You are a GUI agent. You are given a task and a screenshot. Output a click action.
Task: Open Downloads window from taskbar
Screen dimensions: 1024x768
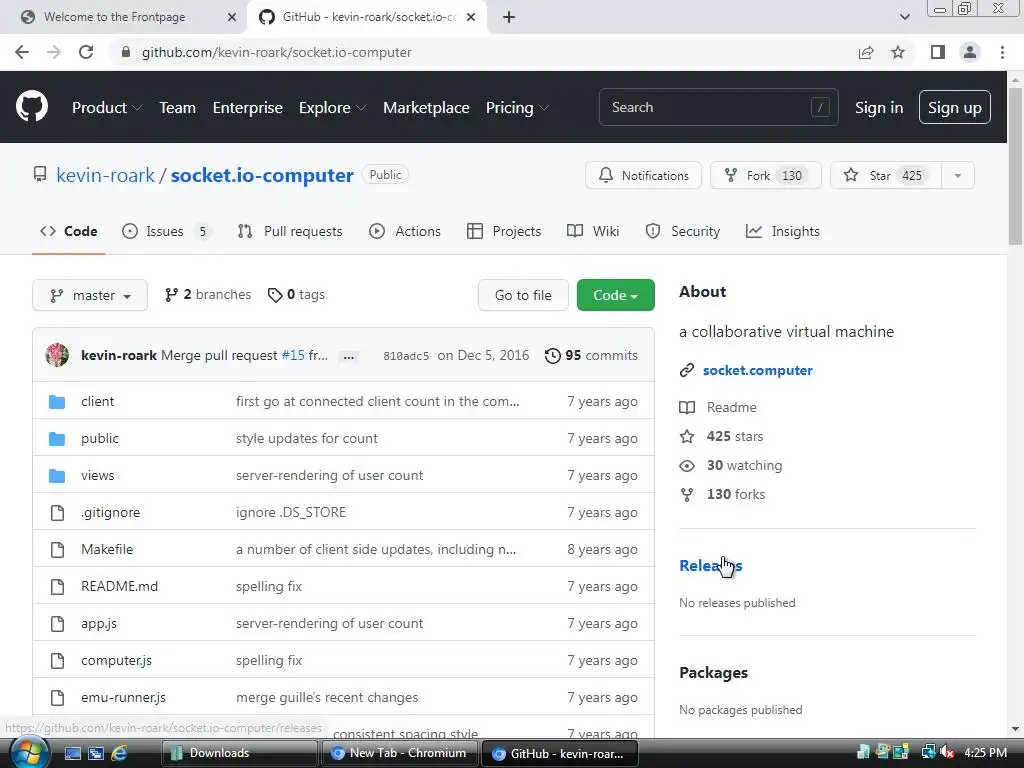[x=239, y=753]
